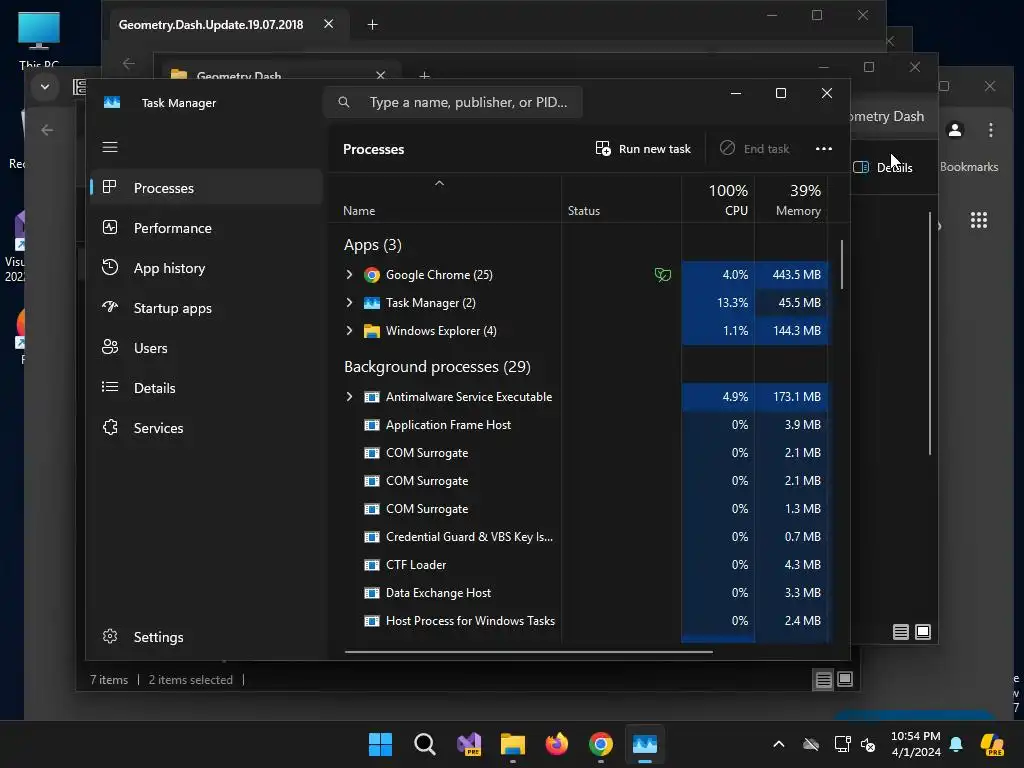The image size is (1024, 768).
Task: Click the End task button
Action: [754, 149]
